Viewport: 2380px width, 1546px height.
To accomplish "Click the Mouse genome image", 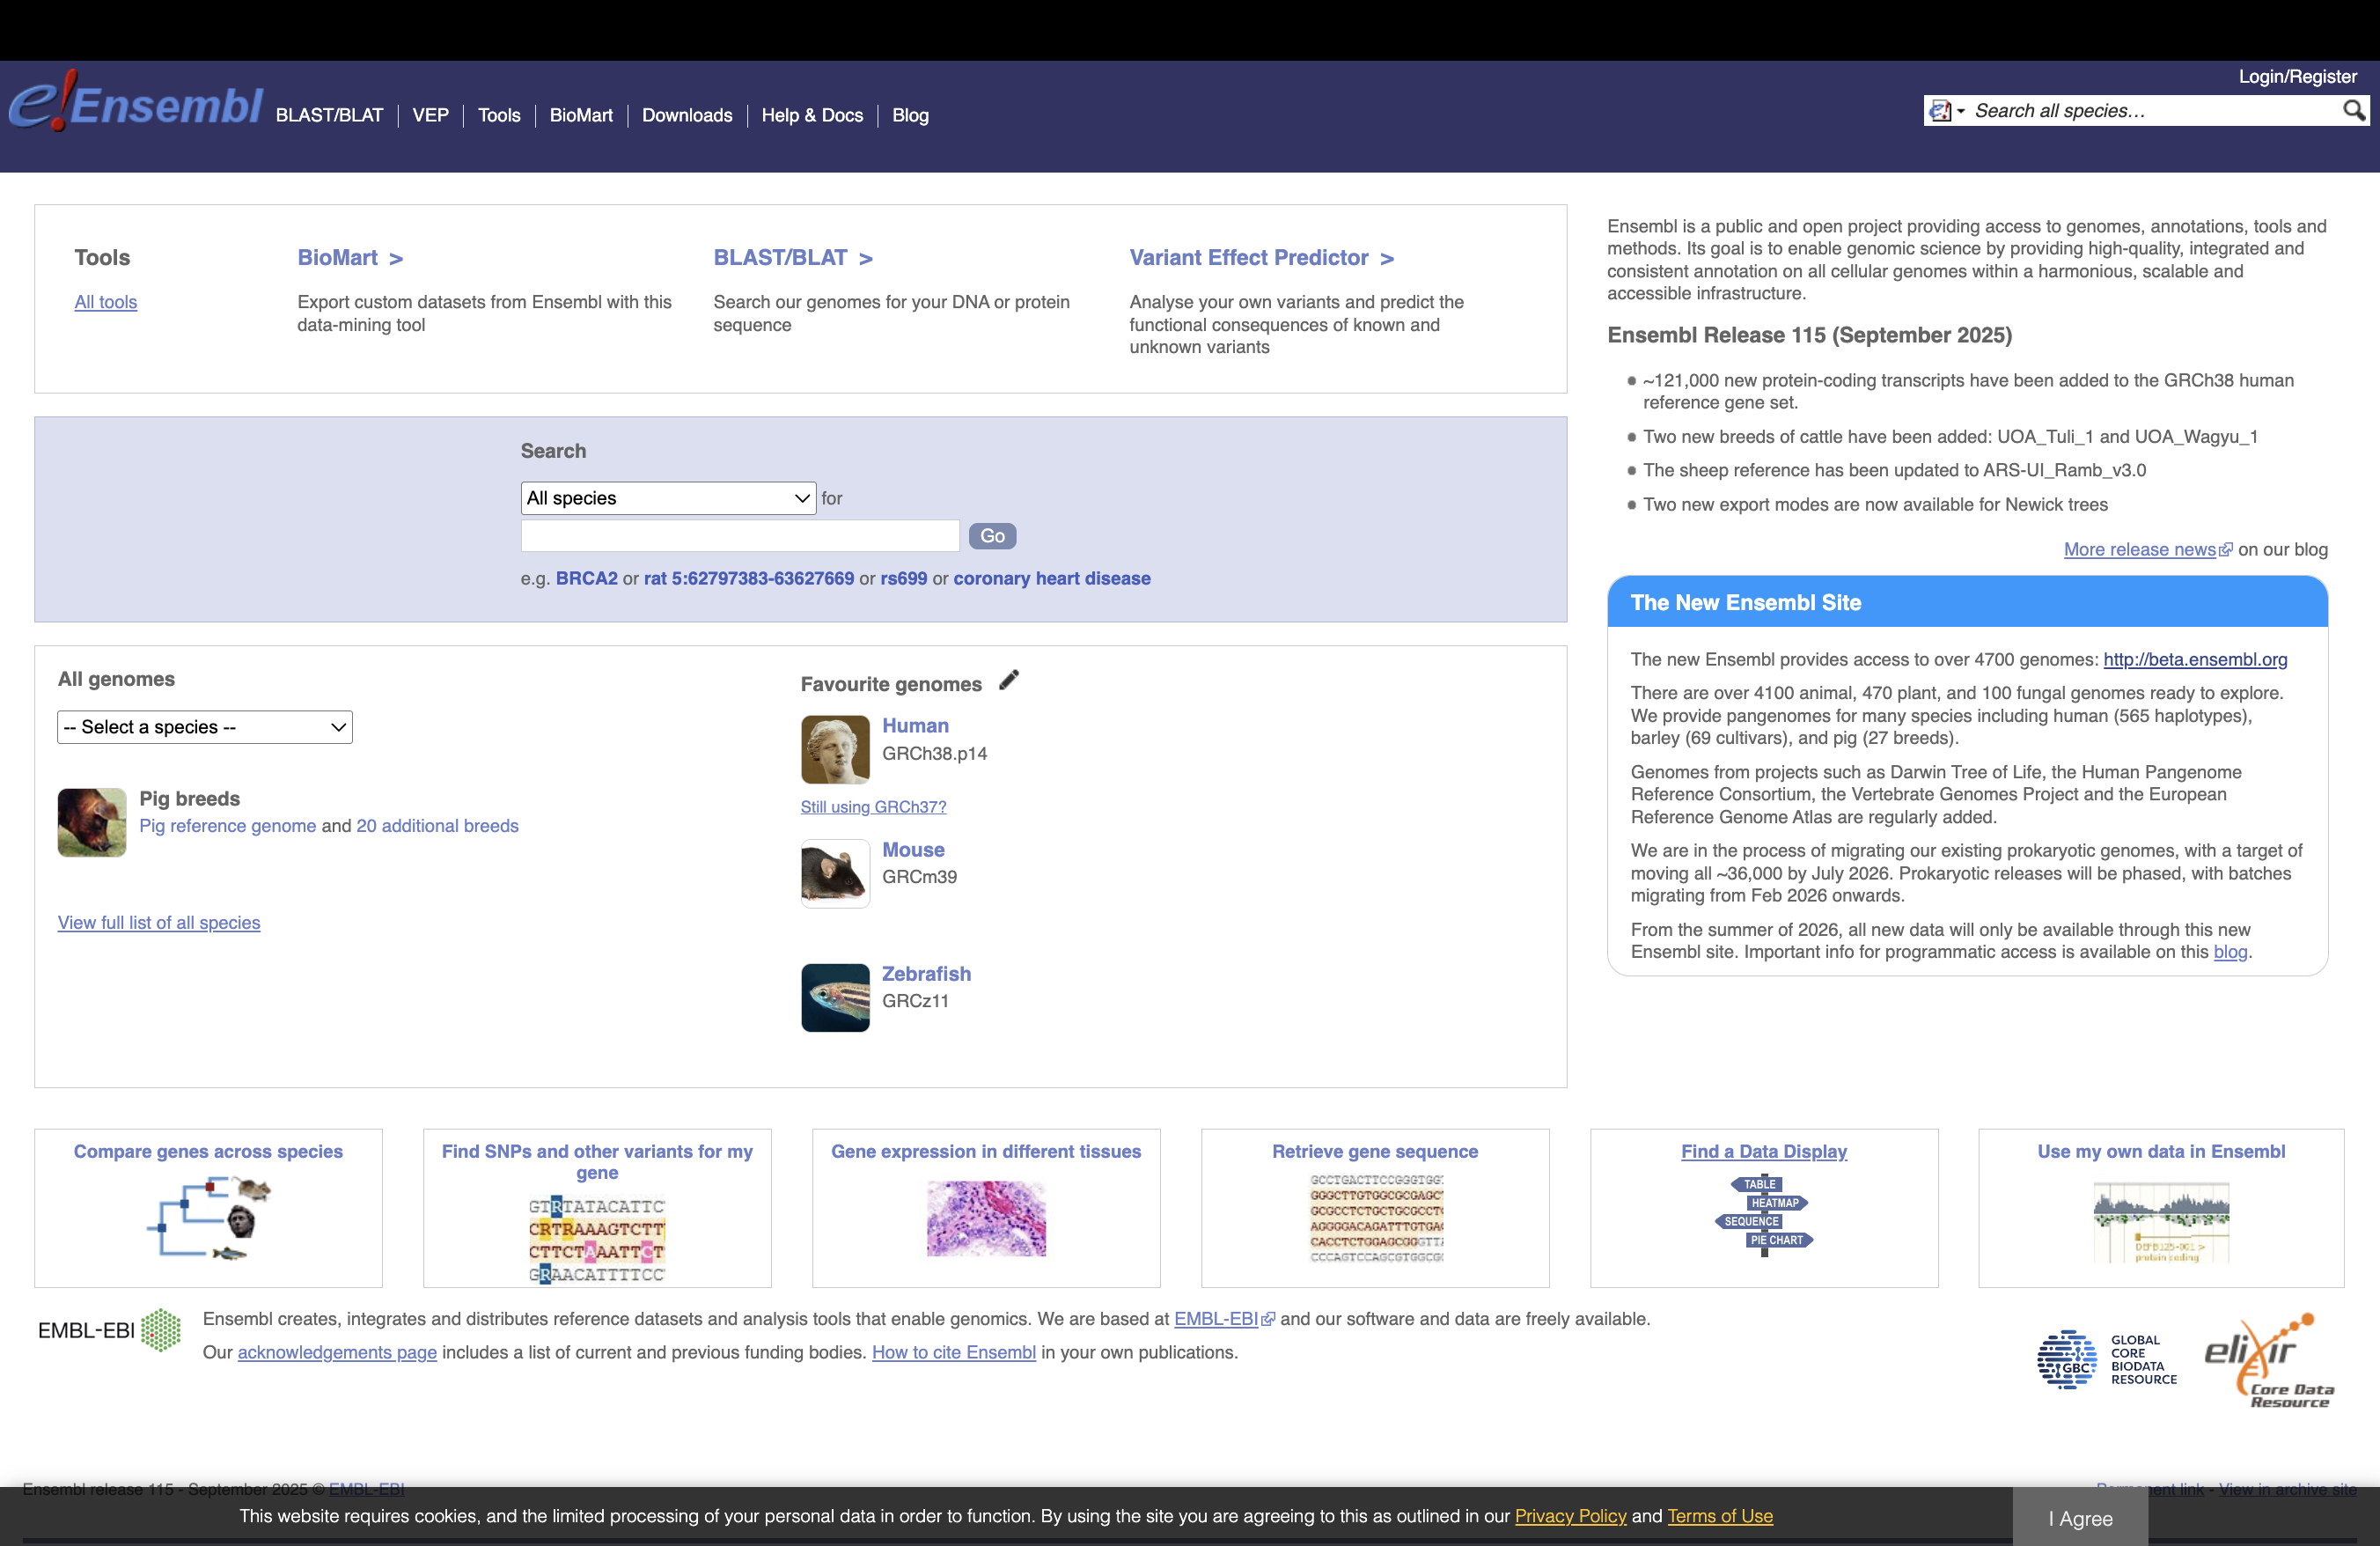I will coord(834,873).
